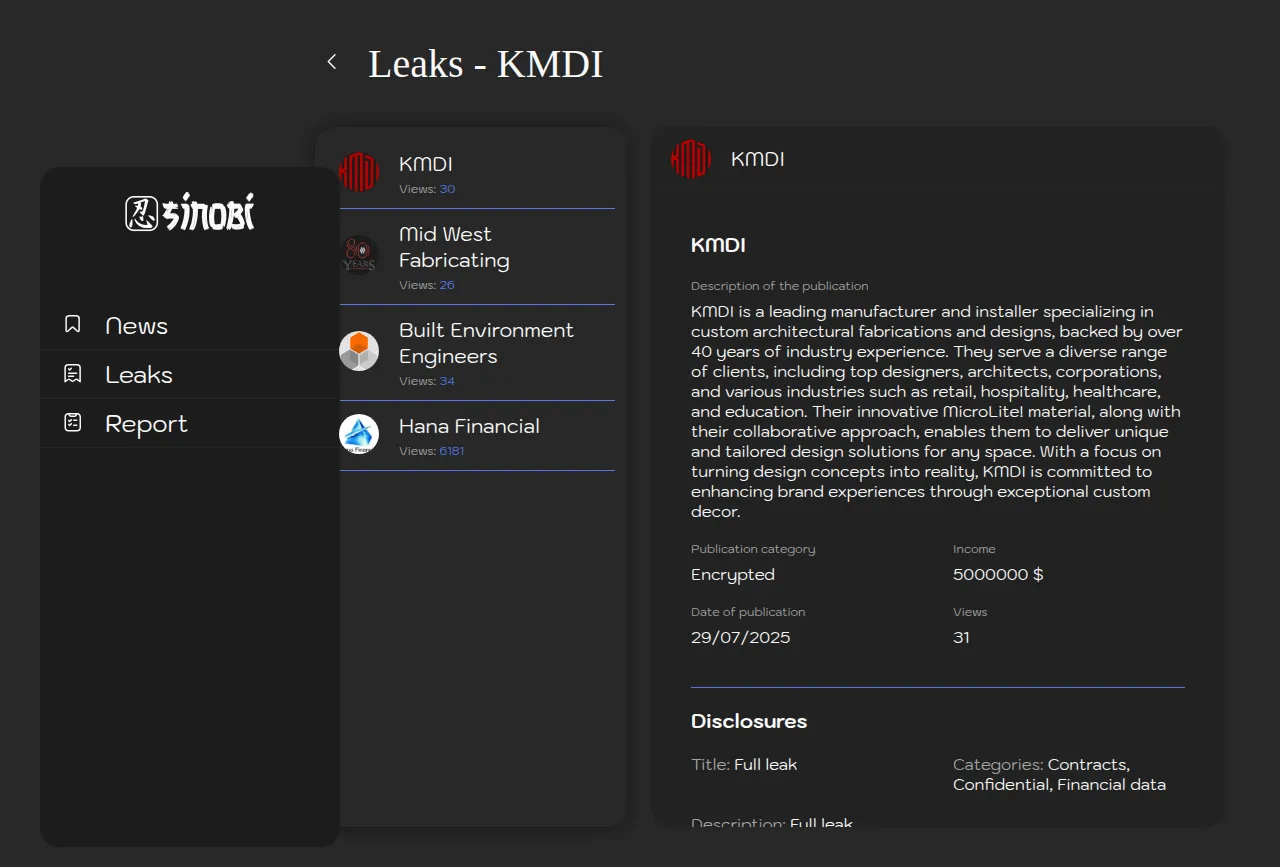Click the Disclosures section heading
This screenshot has height=867, width=1280.
coord(749,721)
